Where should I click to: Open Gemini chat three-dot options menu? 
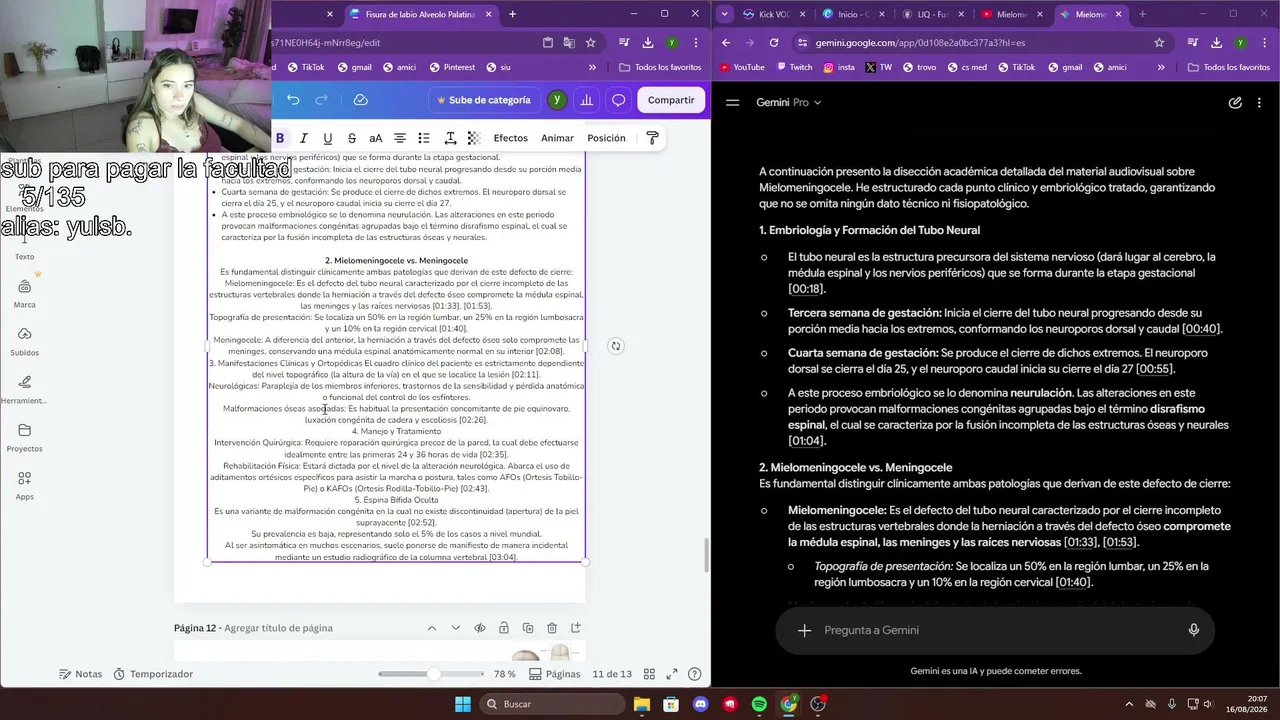coord(1261,102)
